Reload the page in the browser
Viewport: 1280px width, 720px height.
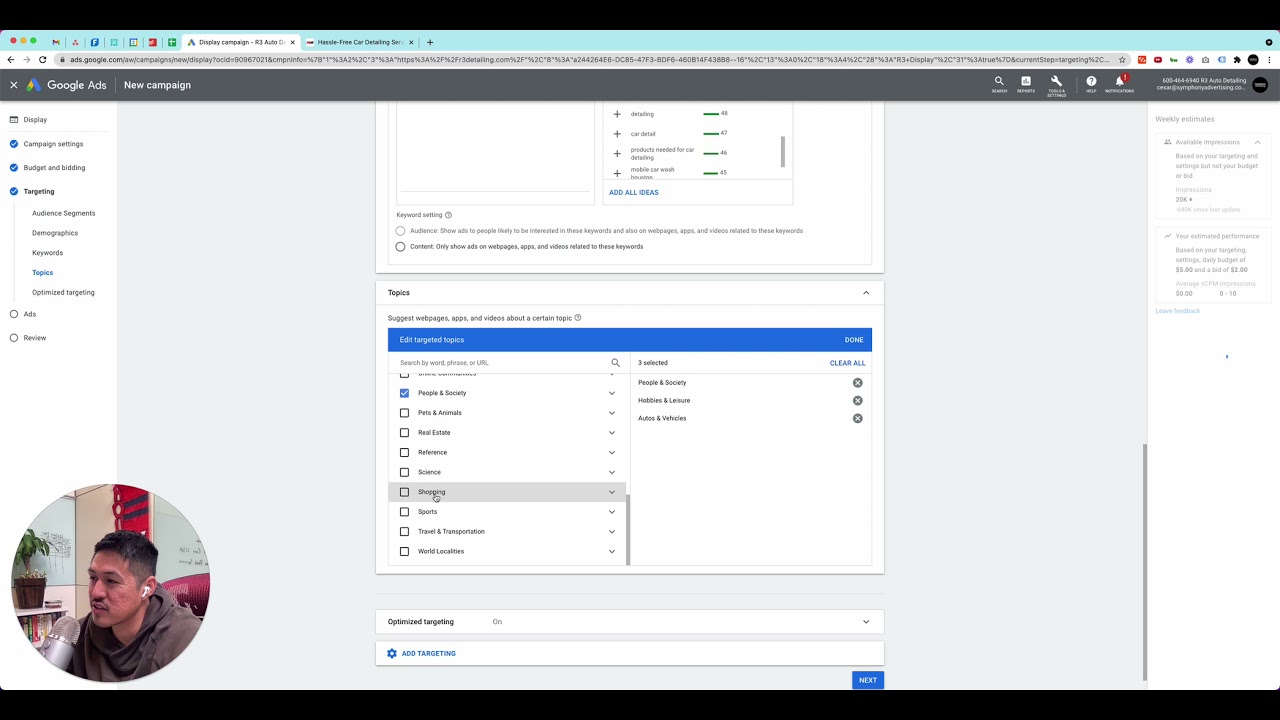coord(43,60)
